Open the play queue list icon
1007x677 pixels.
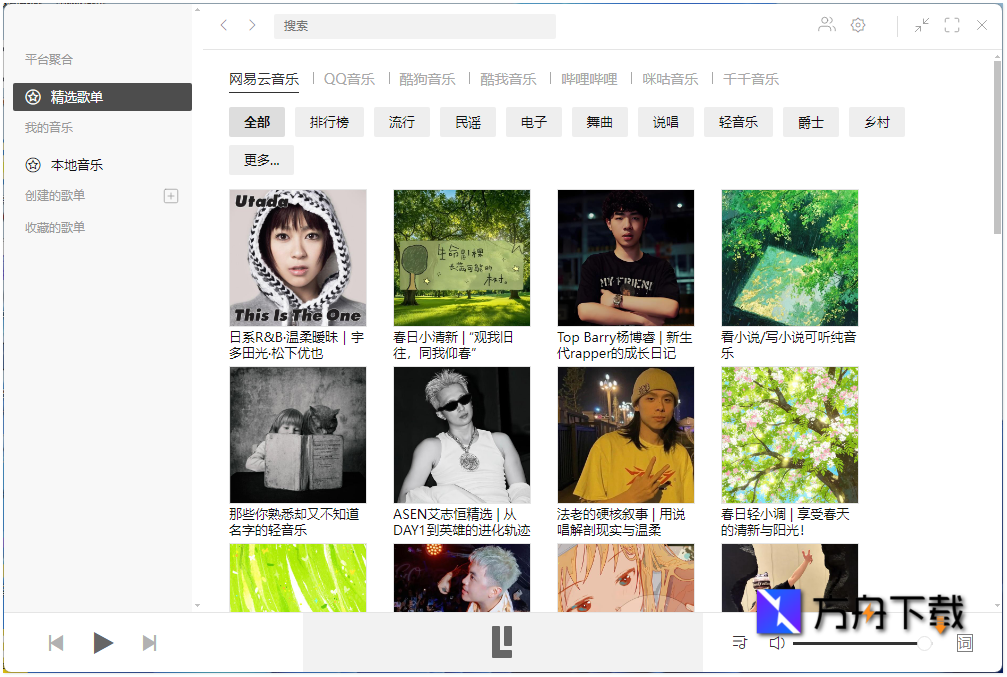point(740,642)
